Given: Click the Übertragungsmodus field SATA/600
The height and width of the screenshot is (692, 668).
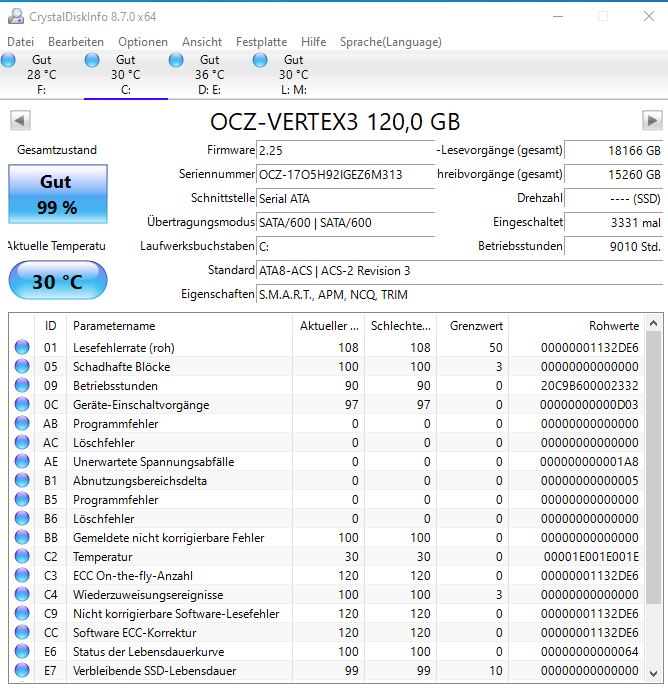Looking at the screenshot, I should [x=345, y=222].
